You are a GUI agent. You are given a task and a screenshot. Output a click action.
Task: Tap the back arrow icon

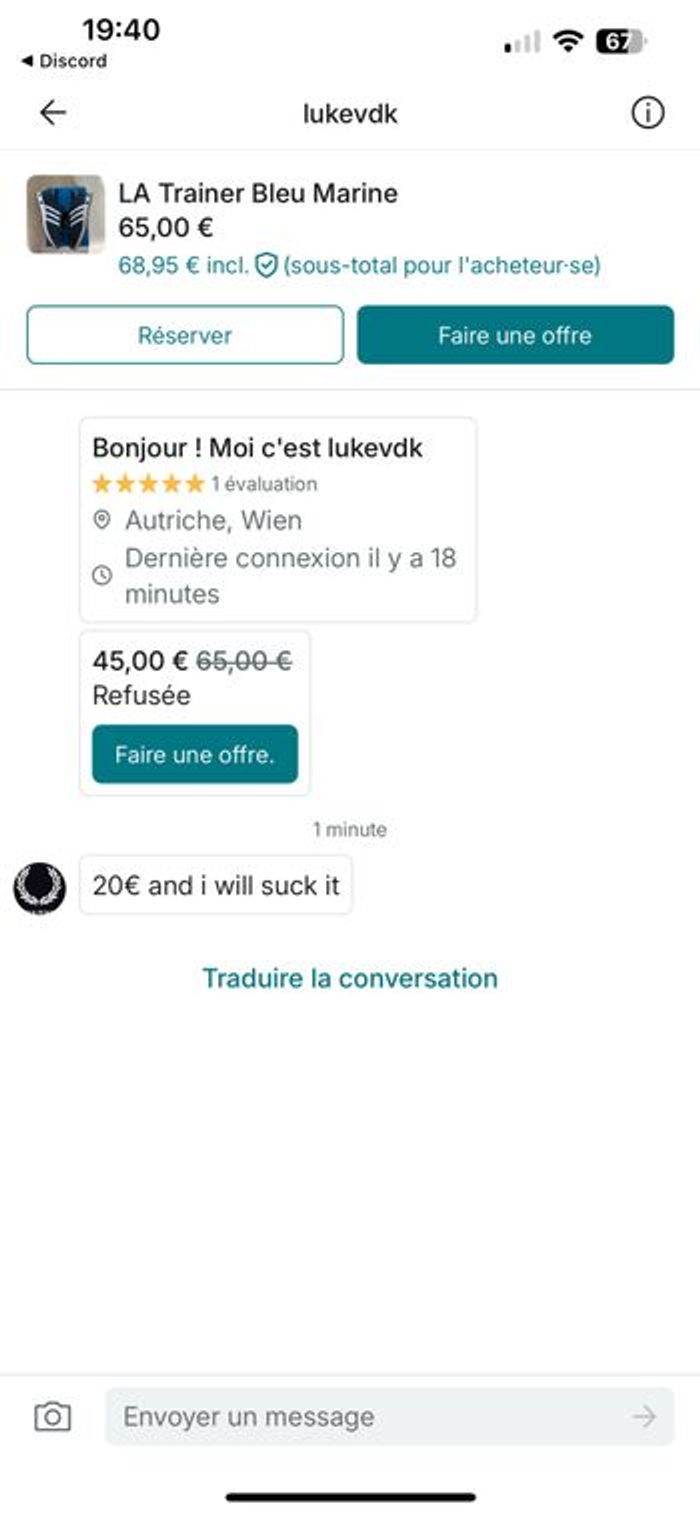tap(53, 113)
